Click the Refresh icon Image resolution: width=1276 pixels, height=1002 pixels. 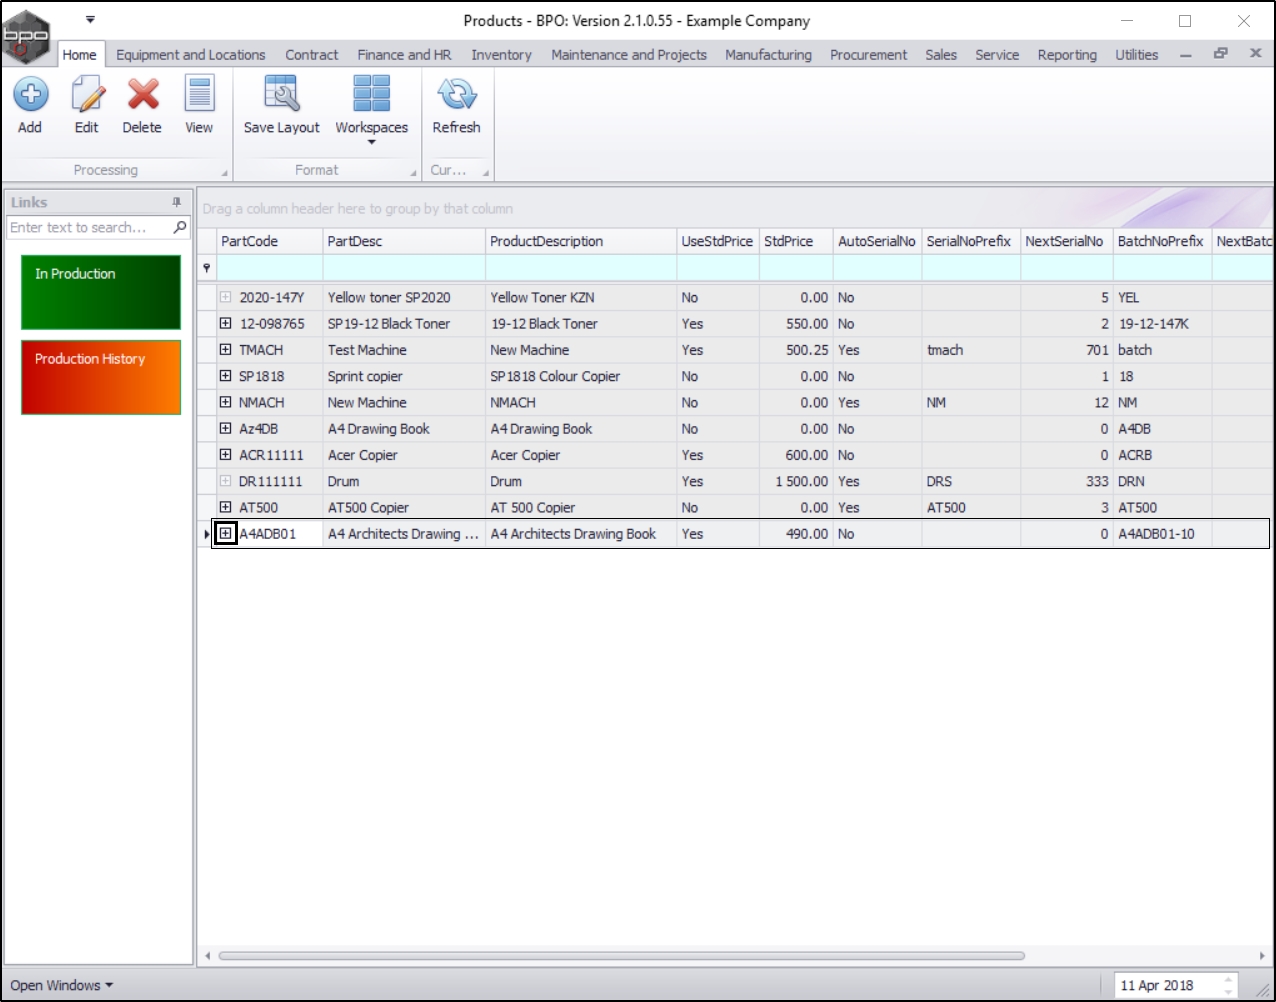456,95
